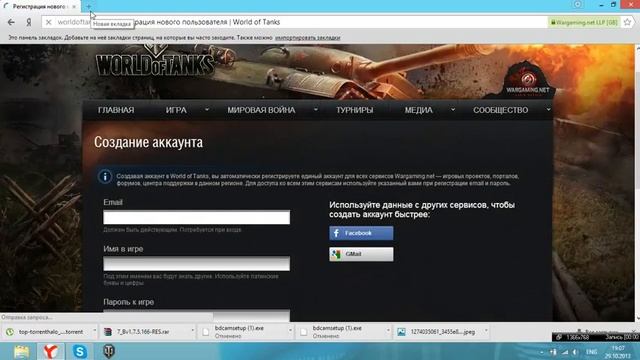Focus the Пароль к игре input field
Screen dimensions: 640x360
point(196,315)
